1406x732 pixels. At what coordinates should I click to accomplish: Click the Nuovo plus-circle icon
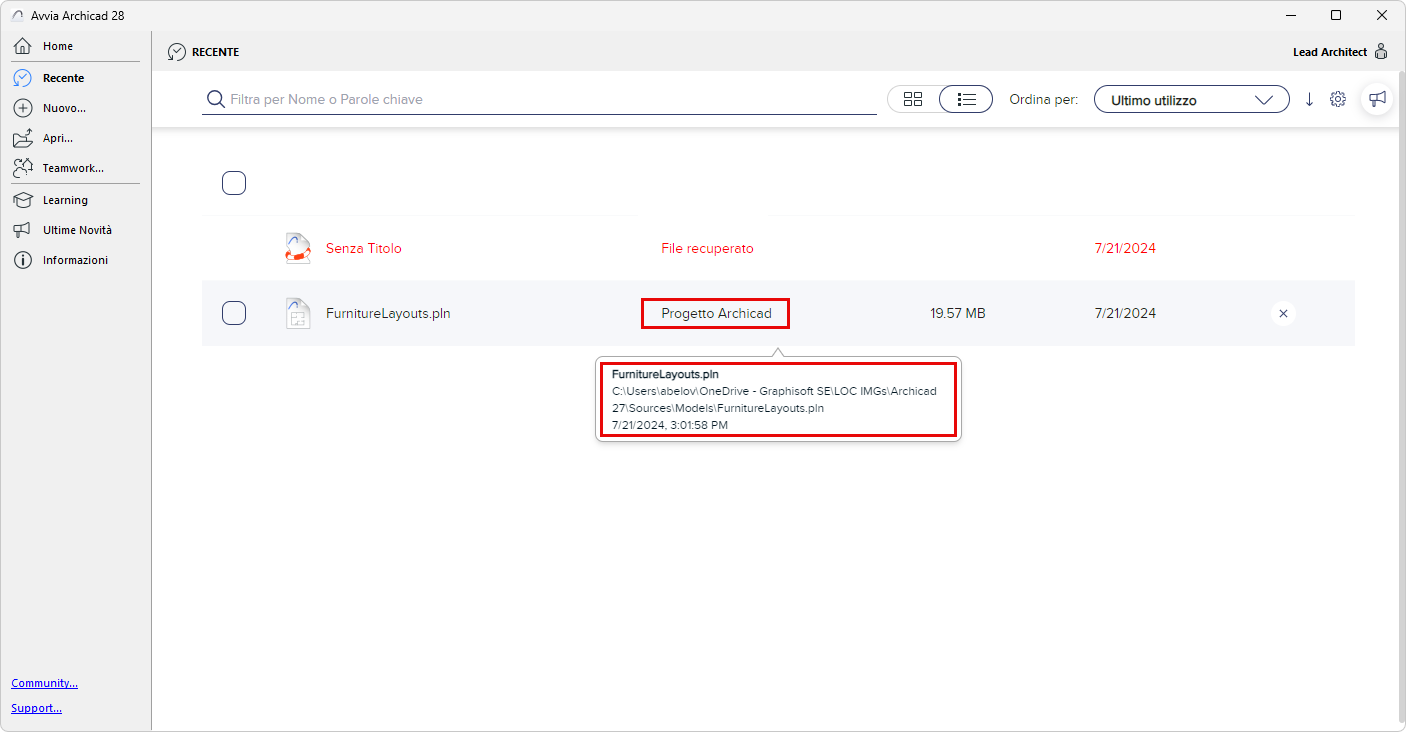coord(23,108)
